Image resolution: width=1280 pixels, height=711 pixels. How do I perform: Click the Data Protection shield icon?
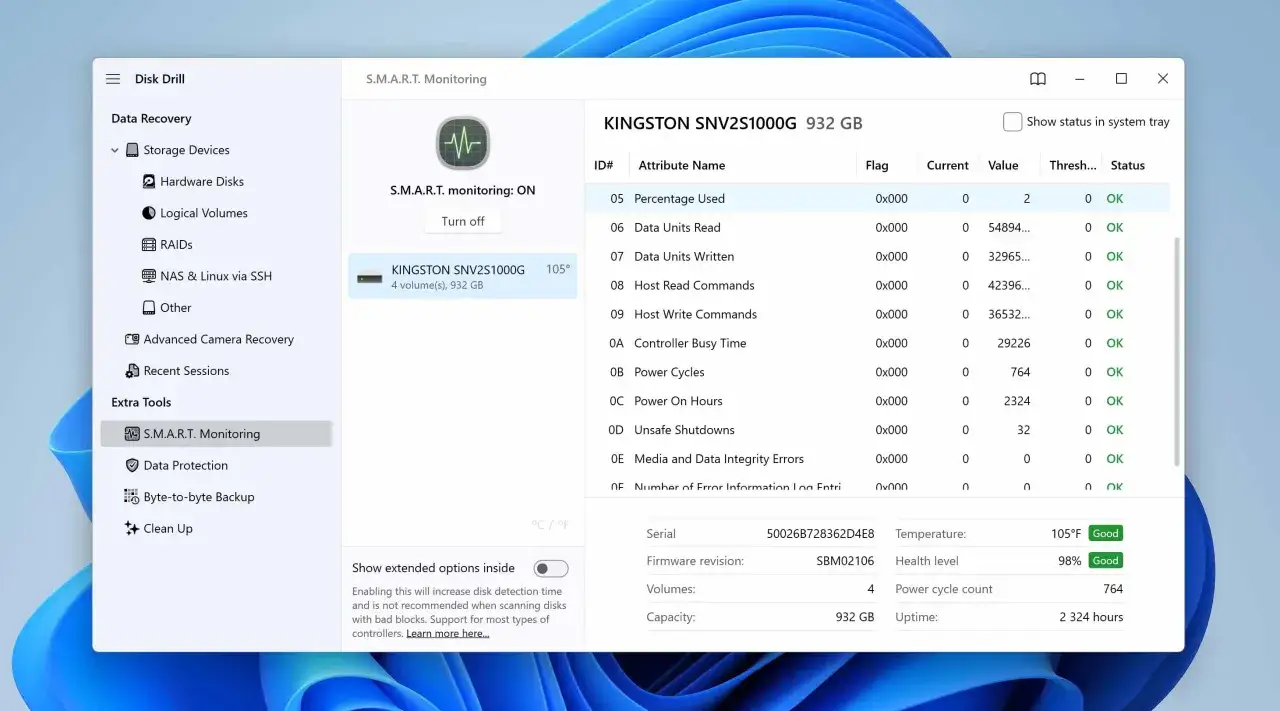[x=132, y=466]
